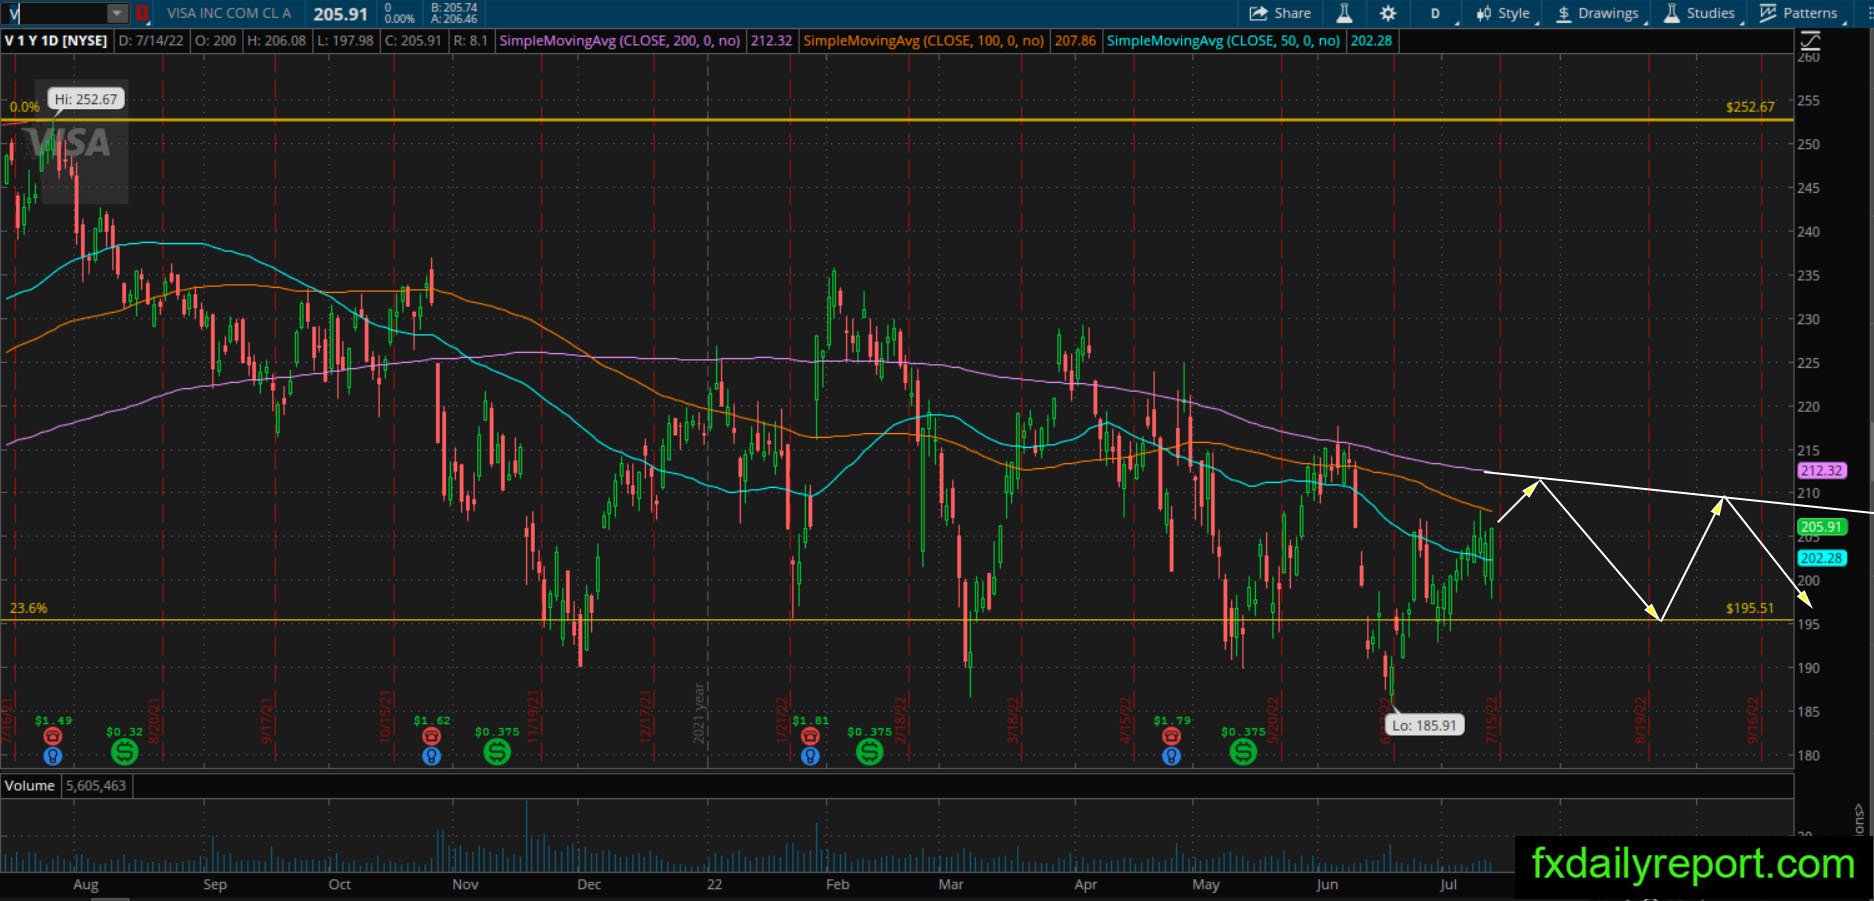1874x901 pixels.
Task: Click the green 205.91 price axis tag
Action: point(1821,527)
